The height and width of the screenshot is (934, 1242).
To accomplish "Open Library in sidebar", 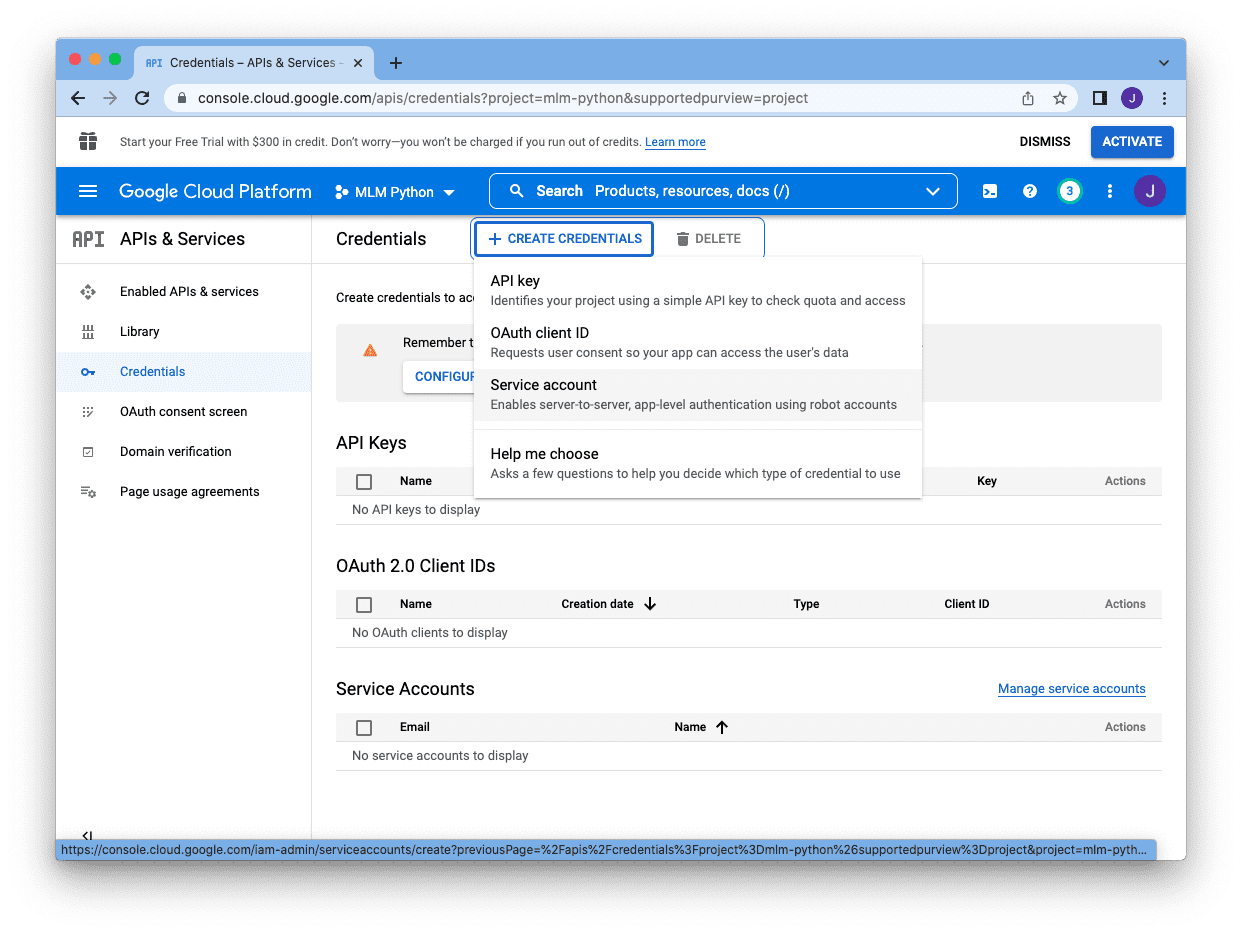I will tap(184, 332).
